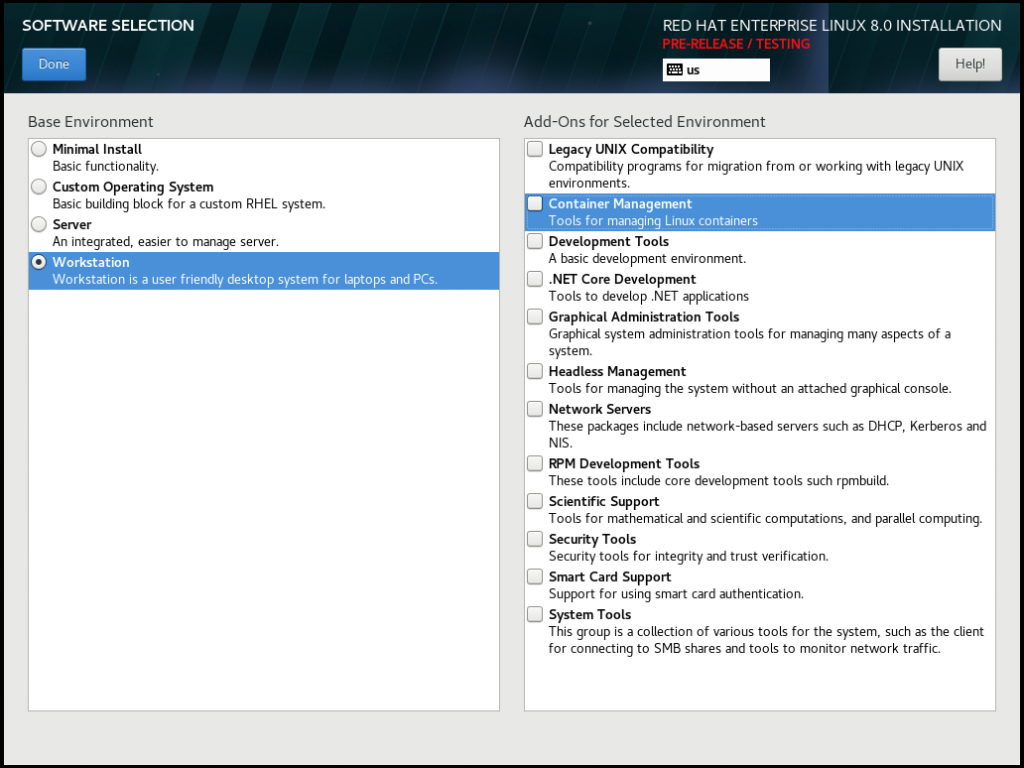
Task: Click the 'Development Tools' title
Action: 609,242
